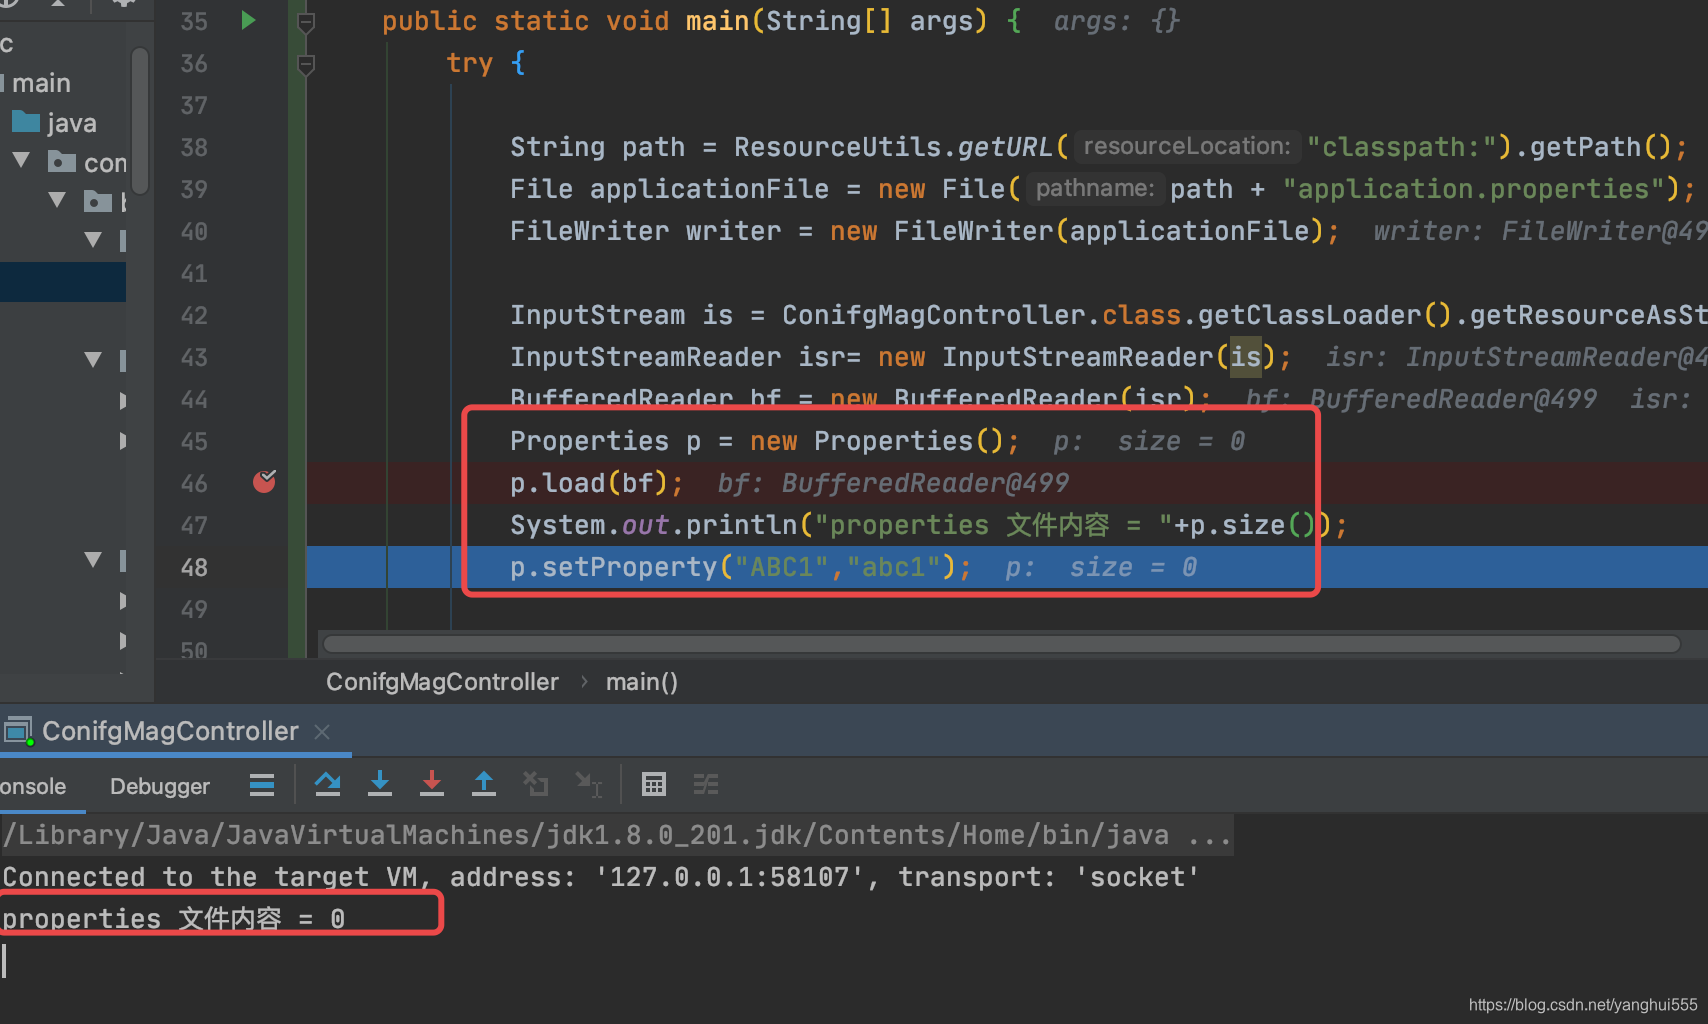Viewport: 1708px width, 1024px height.
Task: Click Step Over in debug toolbar
Action: pyautogui.click(x=328, y=784)
